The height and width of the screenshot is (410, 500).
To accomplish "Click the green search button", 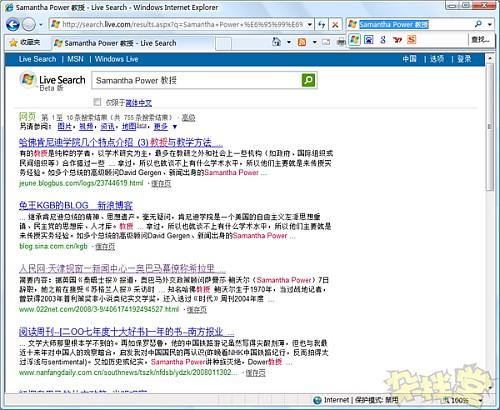I will (308, 80).
